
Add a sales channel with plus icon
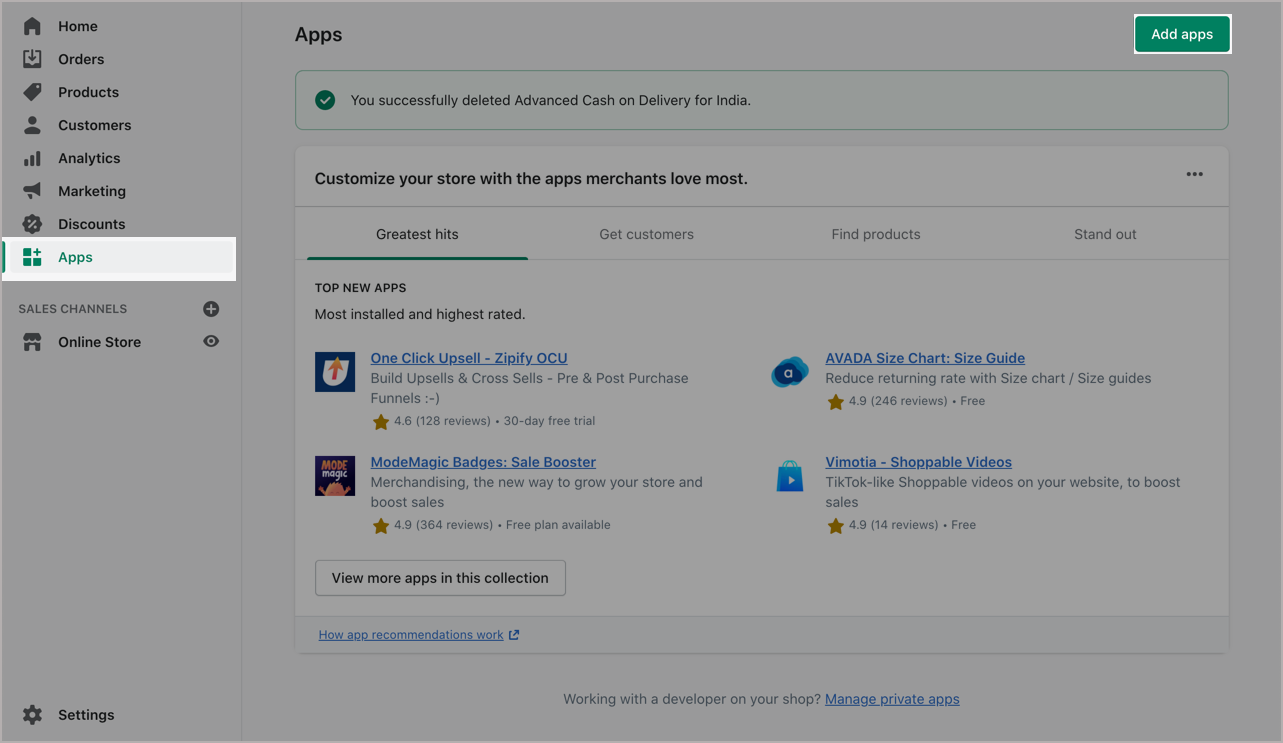tap(211, 309)
